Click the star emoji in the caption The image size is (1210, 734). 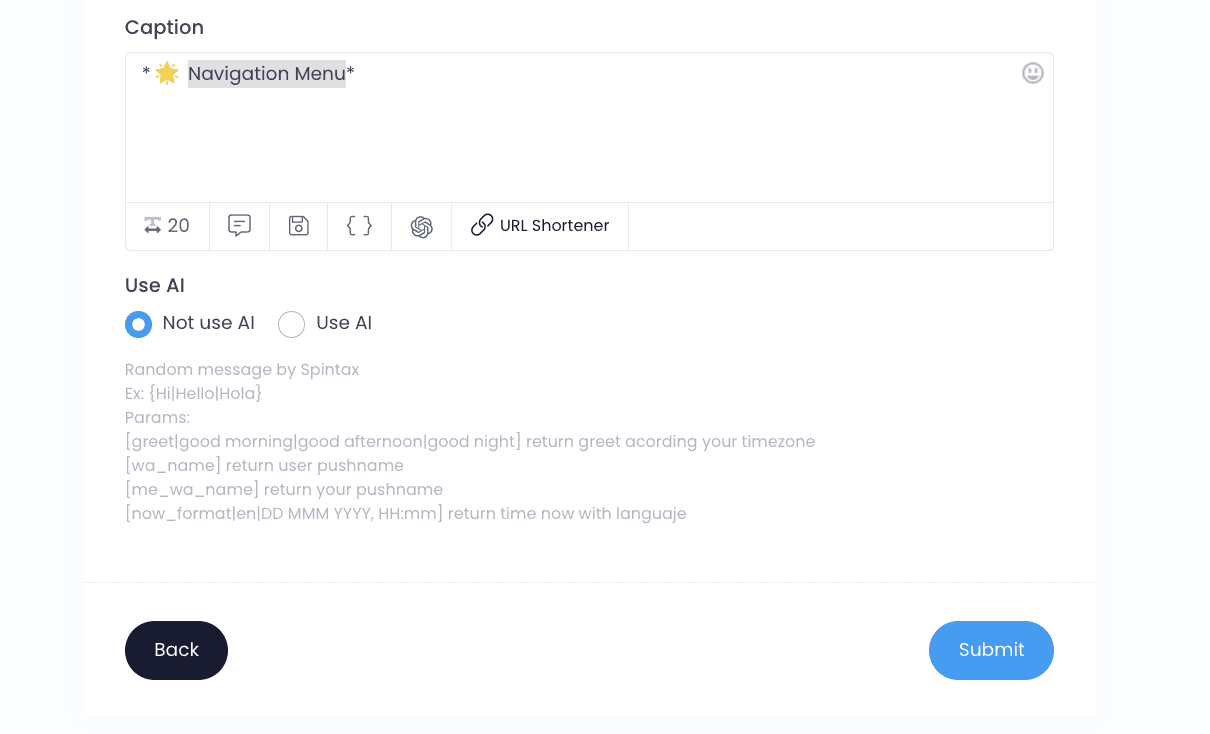[167, 73]
